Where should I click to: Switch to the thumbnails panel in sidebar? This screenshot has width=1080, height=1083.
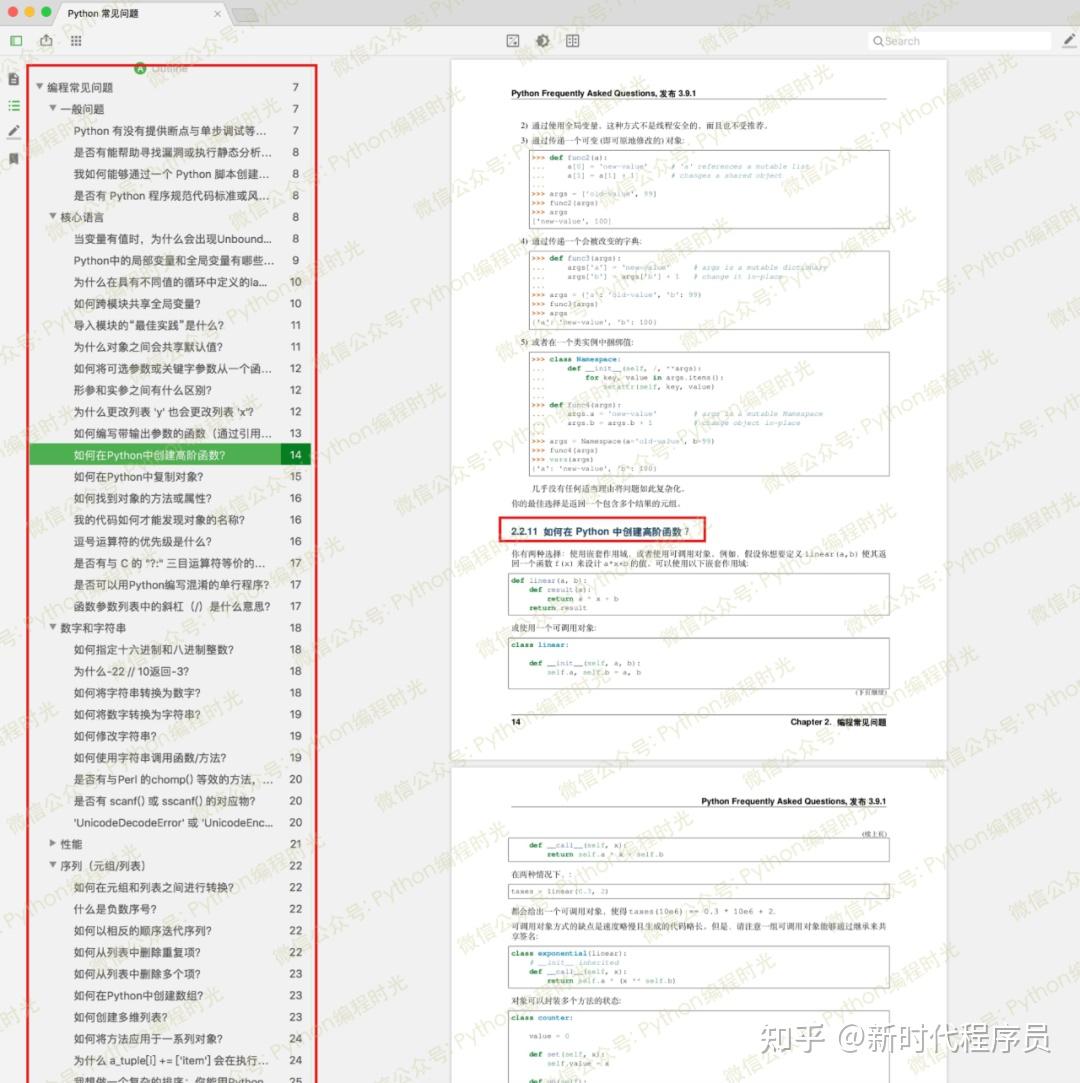(12, 78)
